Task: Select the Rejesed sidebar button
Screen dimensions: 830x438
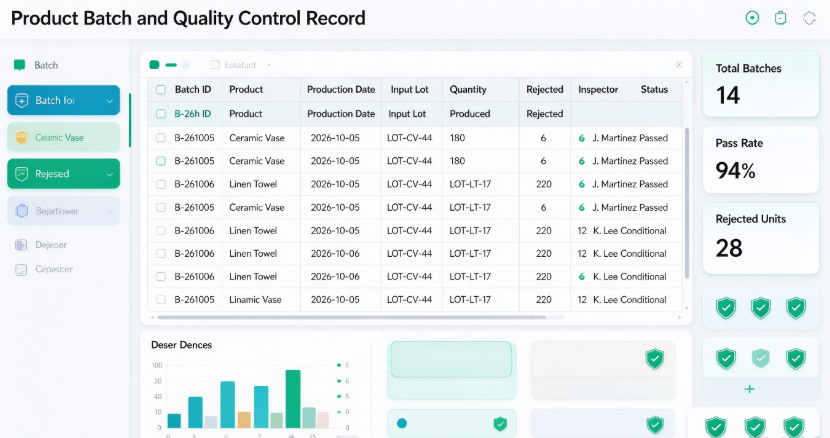Action: (x=64, y=174)
